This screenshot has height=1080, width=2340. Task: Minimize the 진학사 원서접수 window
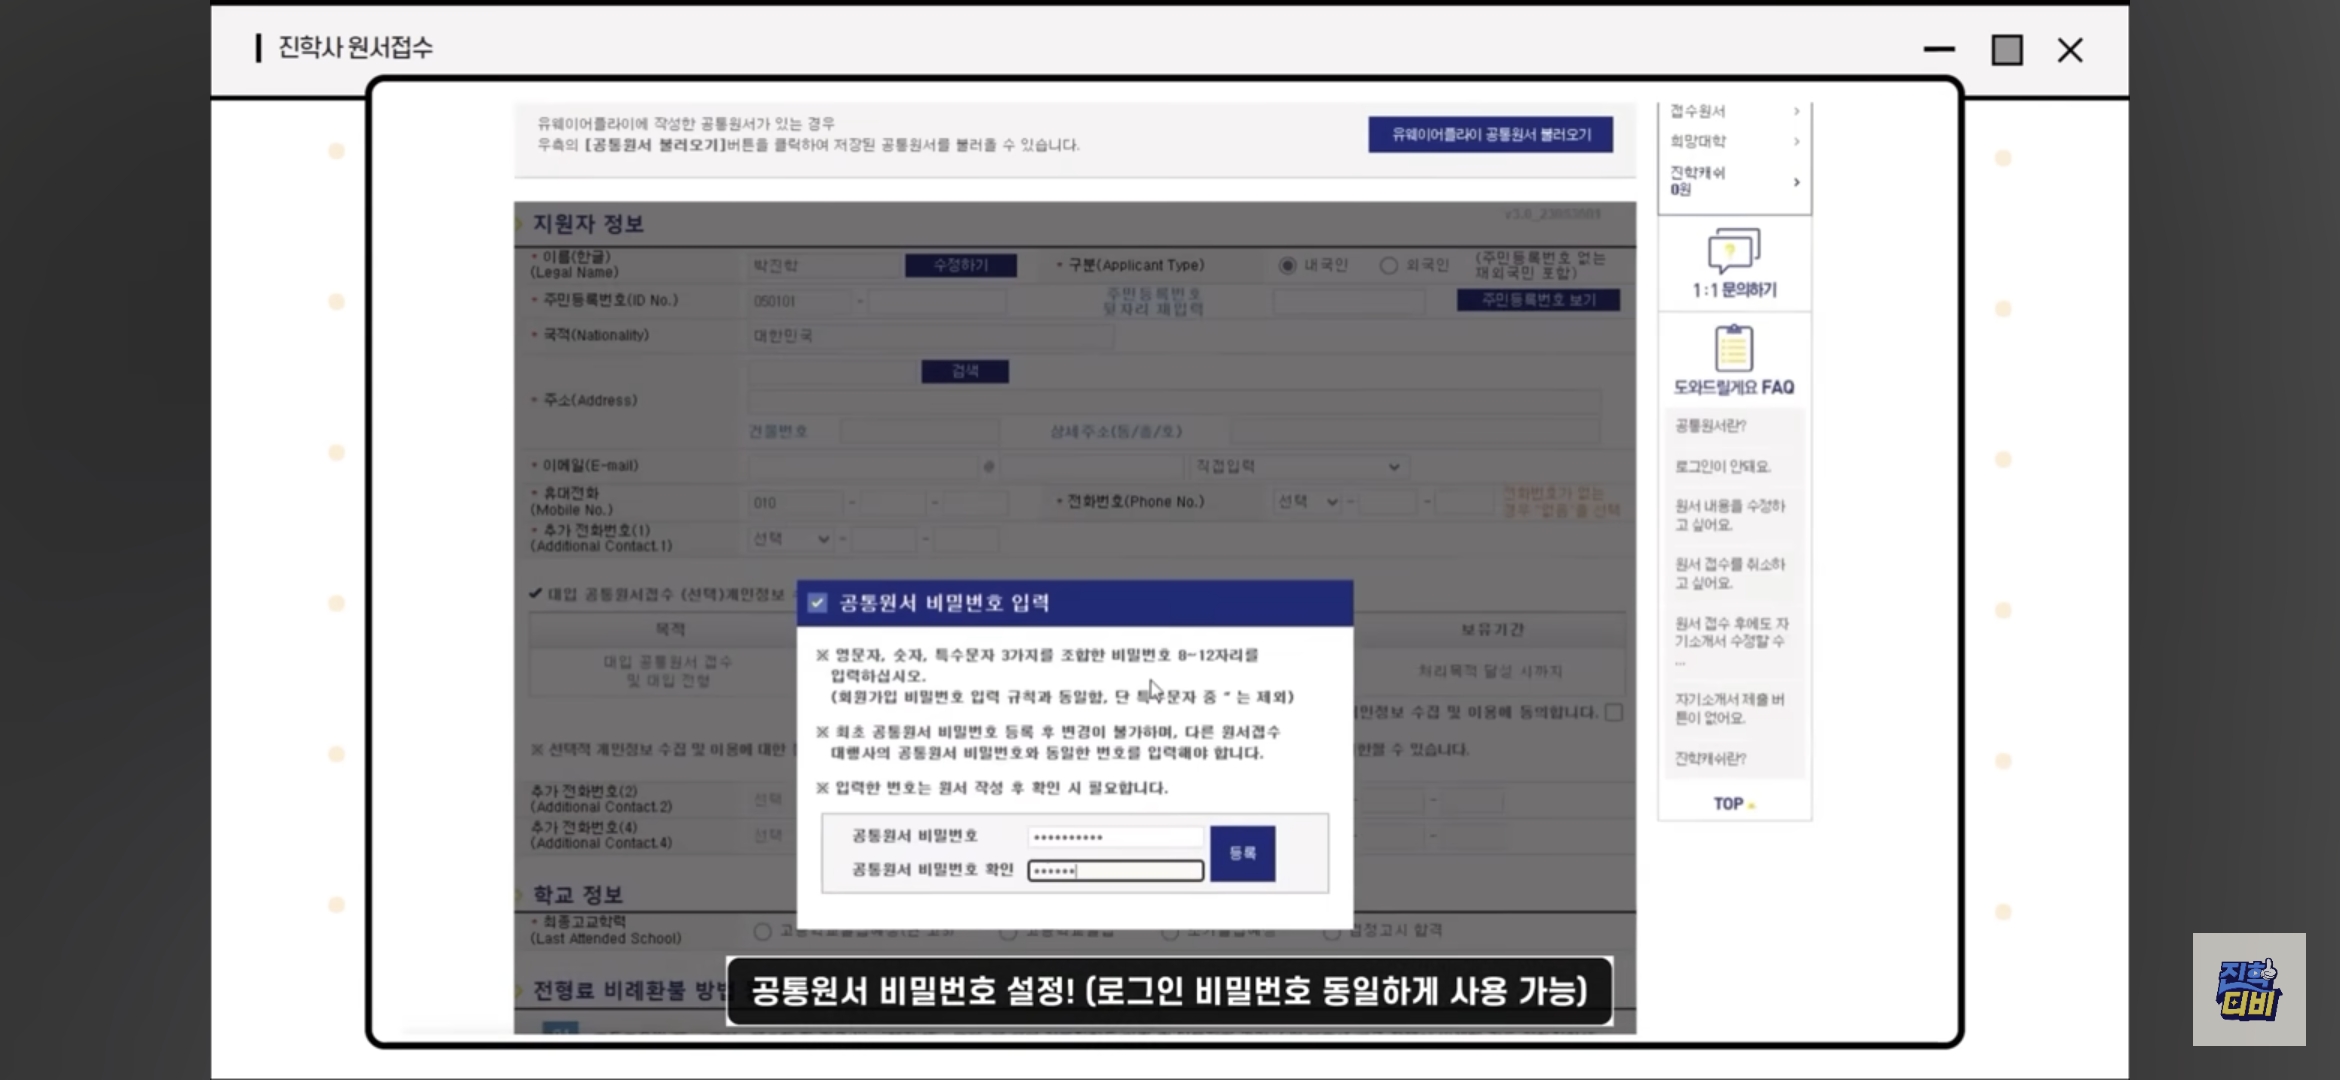click(x=1938, y=50)
